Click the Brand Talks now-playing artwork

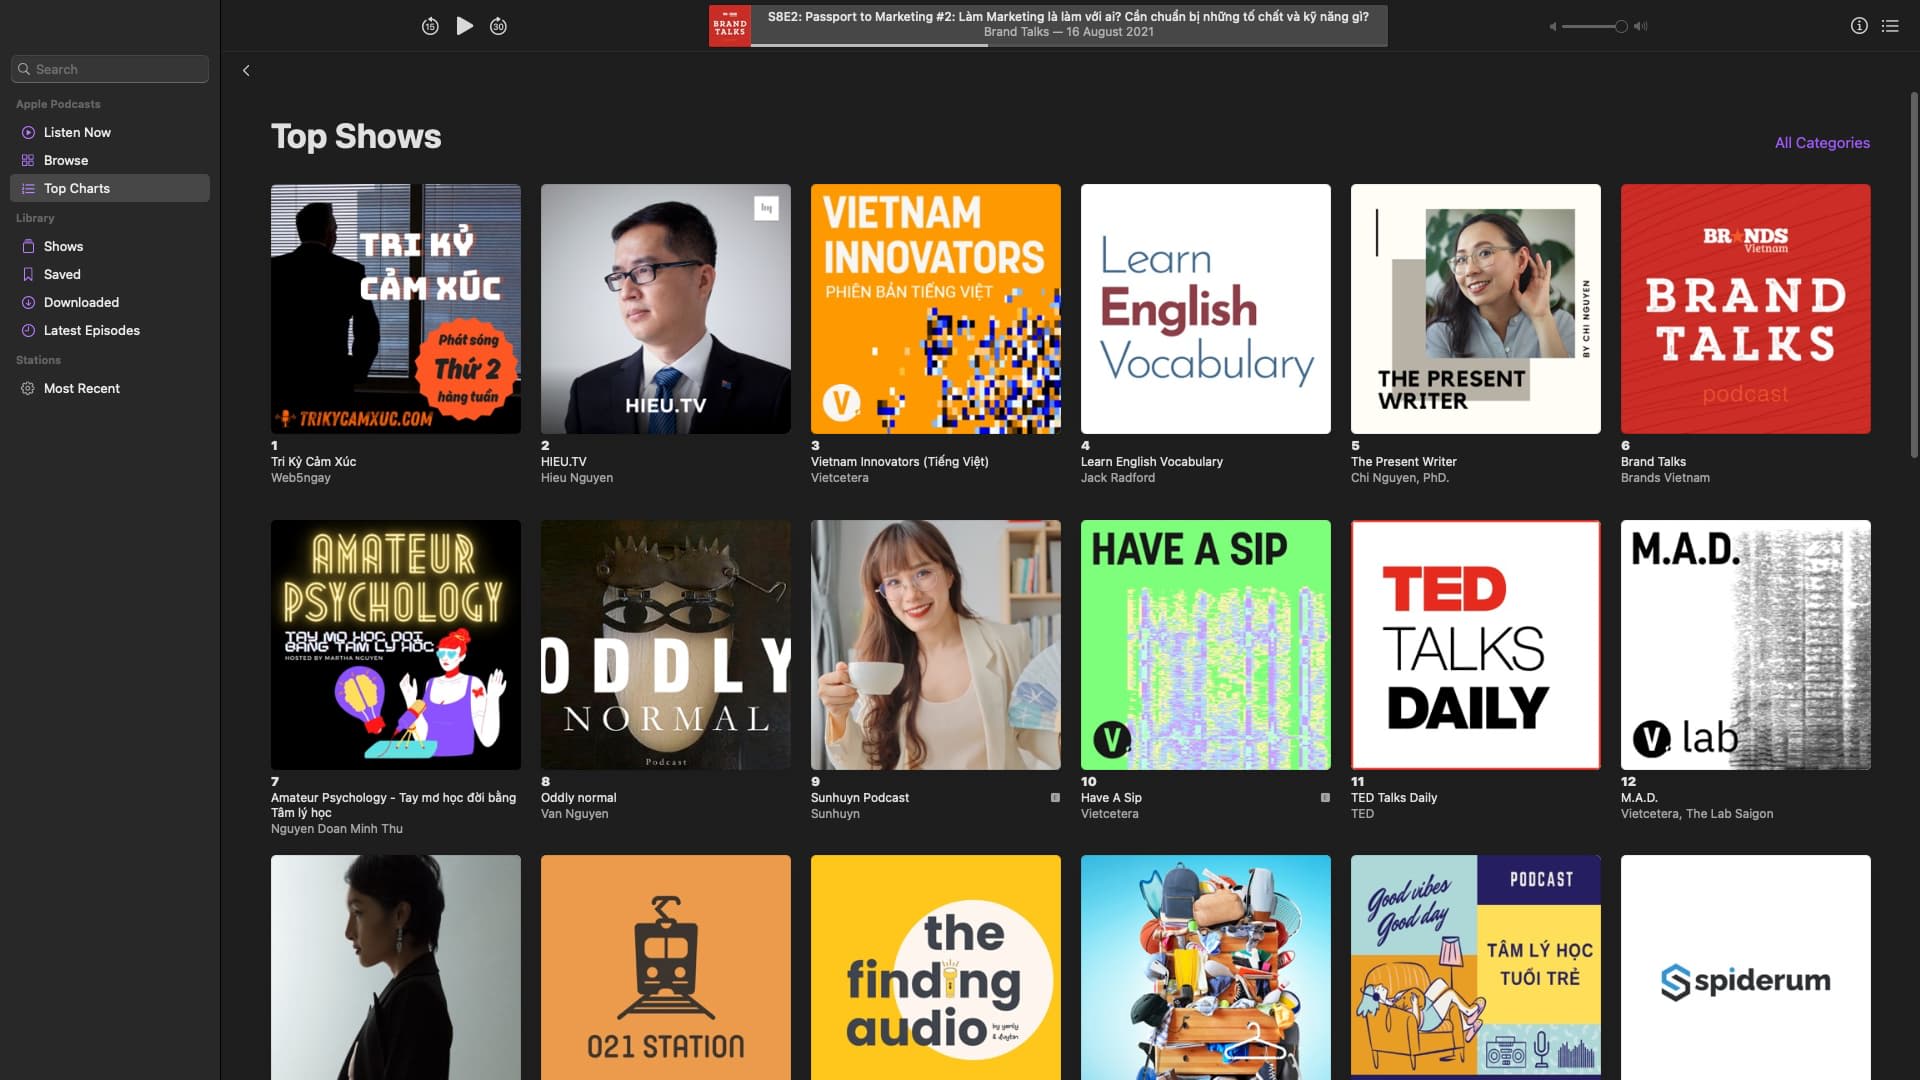point(729,26)
